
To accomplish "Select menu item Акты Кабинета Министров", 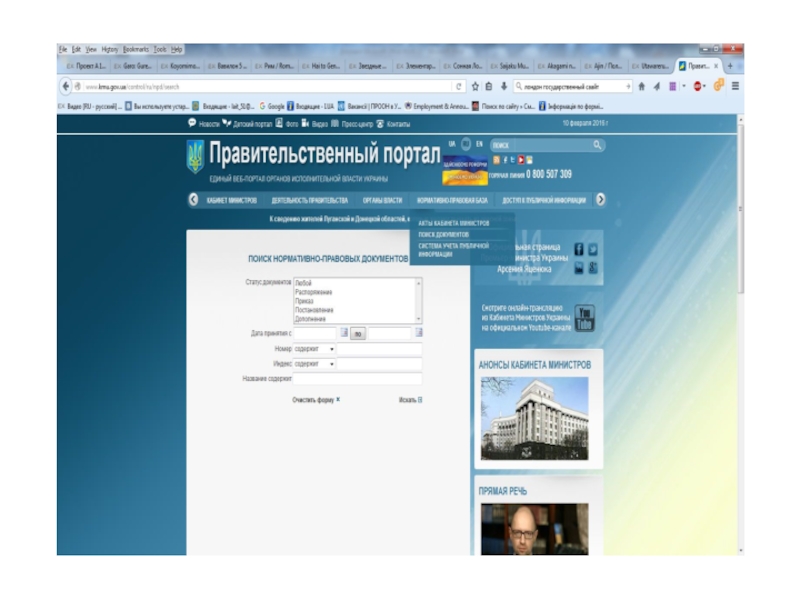I will pos(454,223).
